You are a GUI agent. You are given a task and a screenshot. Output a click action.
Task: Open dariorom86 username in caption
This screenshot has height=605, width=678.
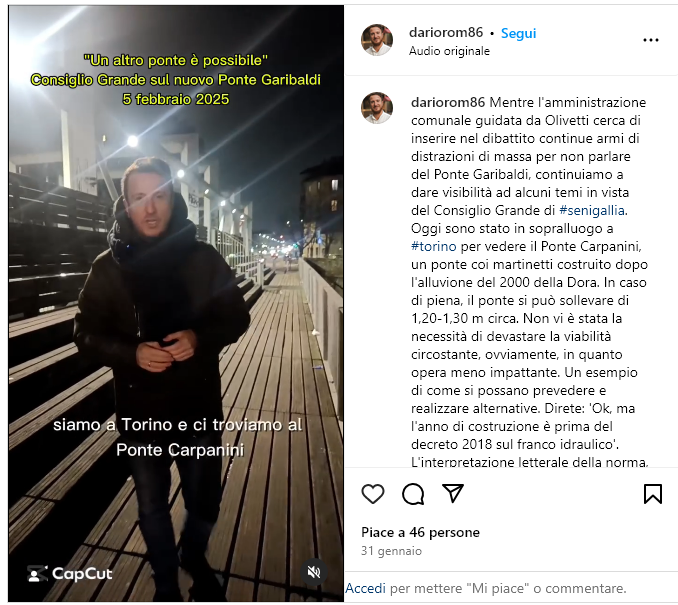(x=448, y=102)
